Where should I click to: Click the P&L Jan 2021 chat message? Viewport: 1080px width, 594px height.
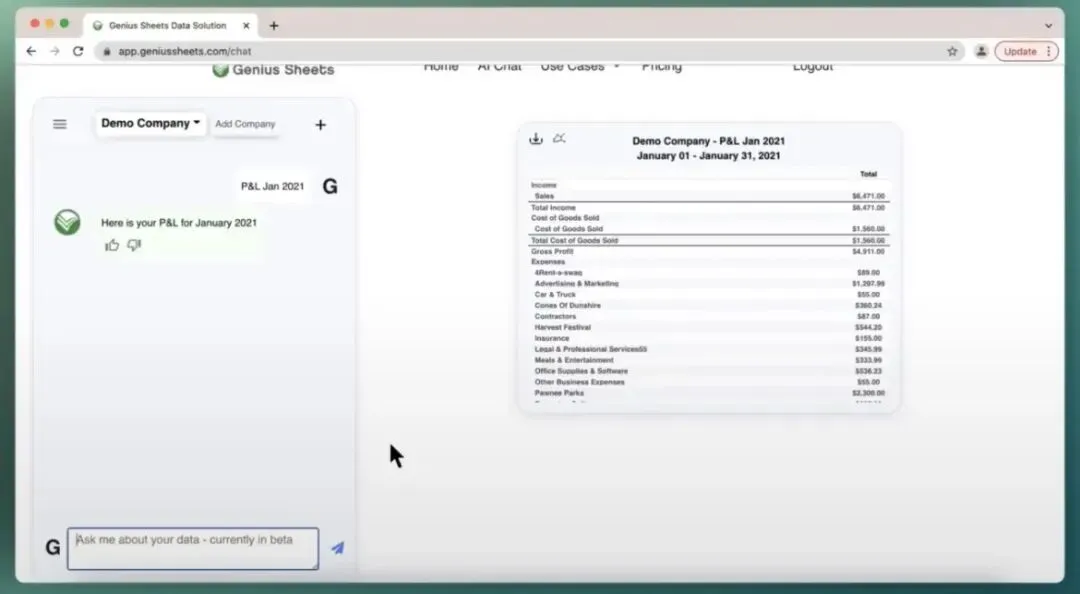point(272,186)
